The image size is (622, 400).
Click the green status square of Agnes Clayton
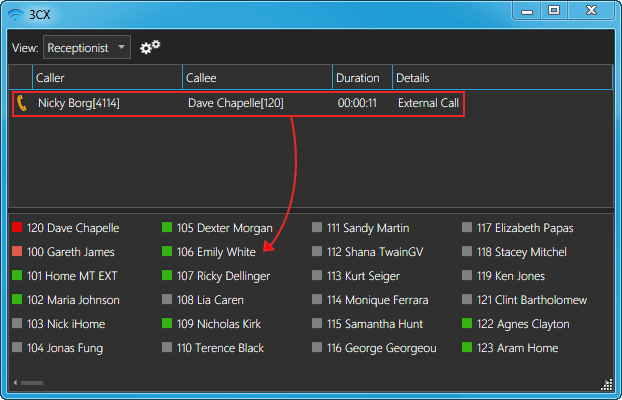pyautogui.click(x=467, y=323)
